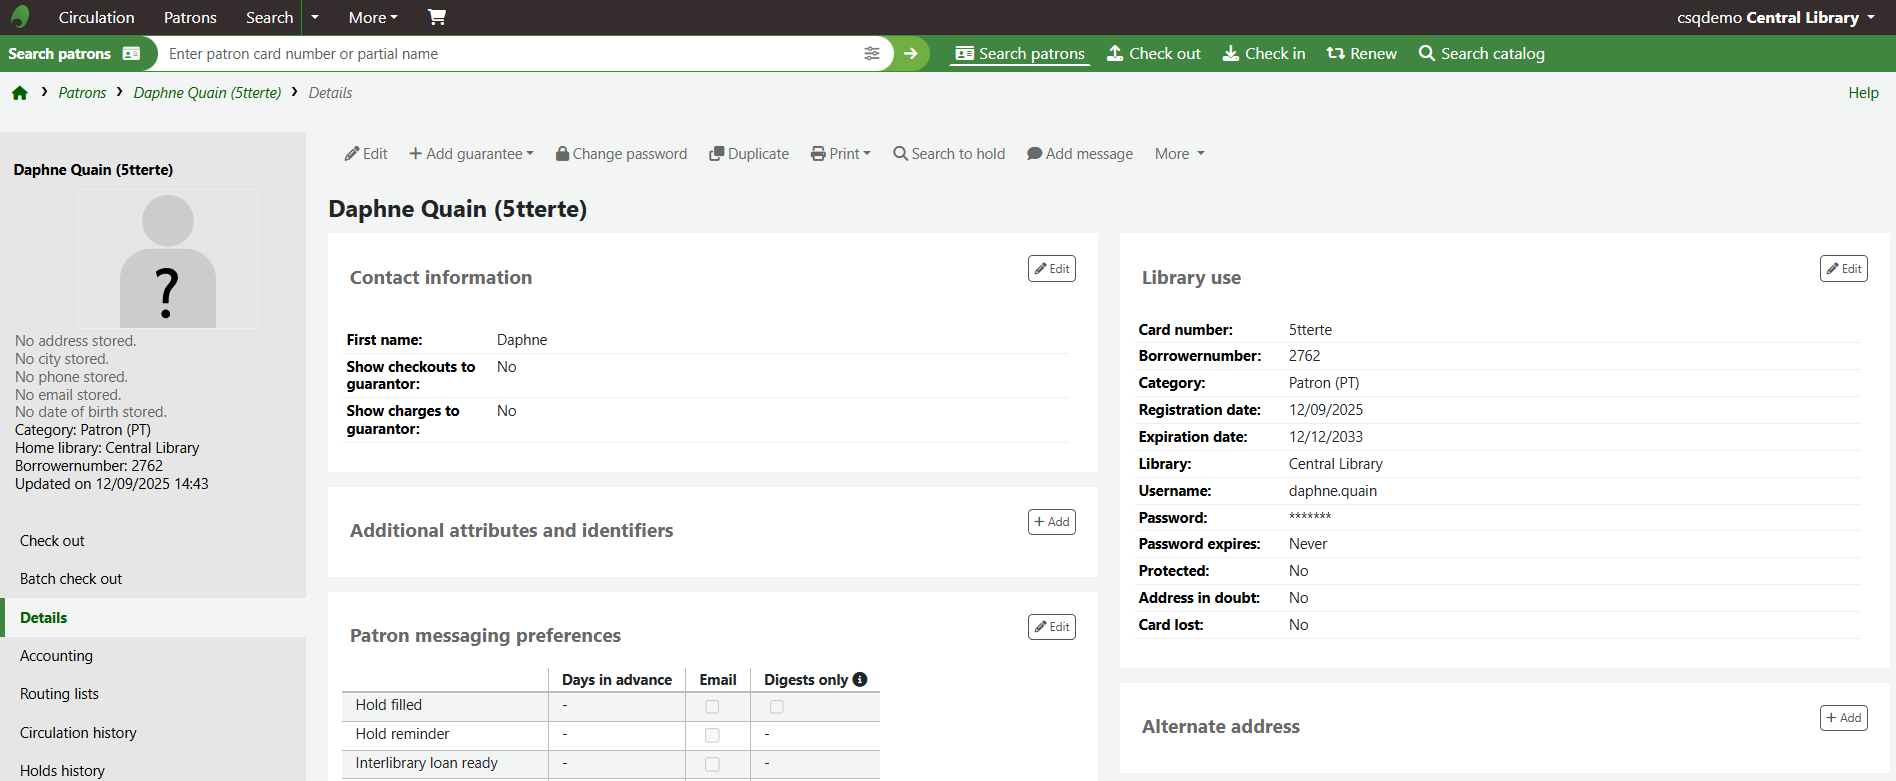Click the patron placeholder photo

coord(168,259)
